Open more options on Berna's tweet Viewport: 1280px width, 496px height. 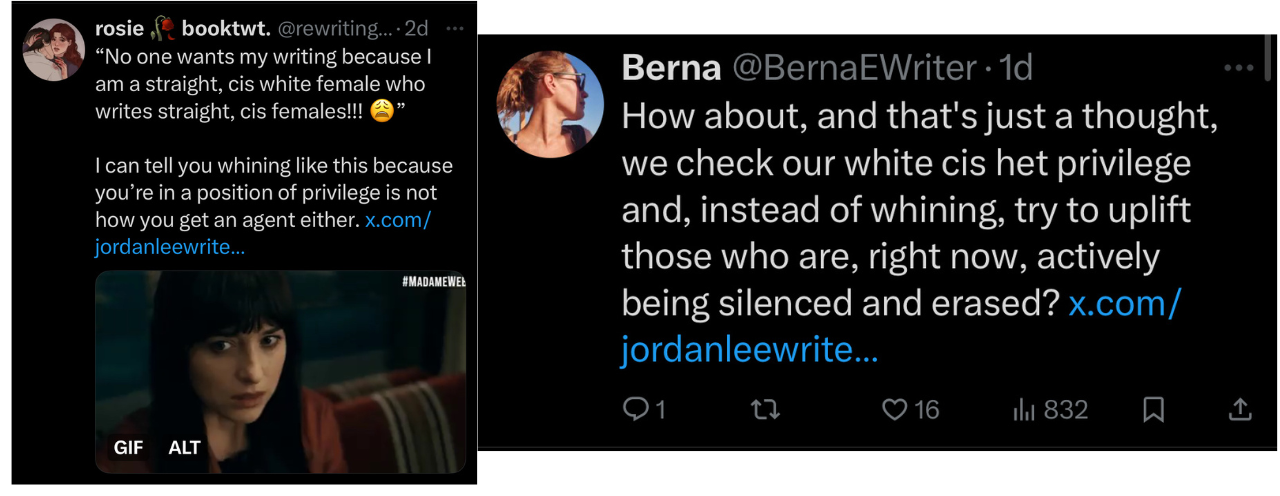click(x=1238, y=68)
